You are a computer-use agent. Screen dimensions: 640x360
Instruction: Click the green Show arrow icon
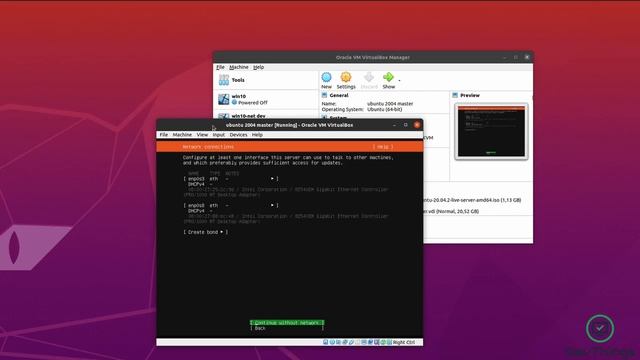pos(388,77)
